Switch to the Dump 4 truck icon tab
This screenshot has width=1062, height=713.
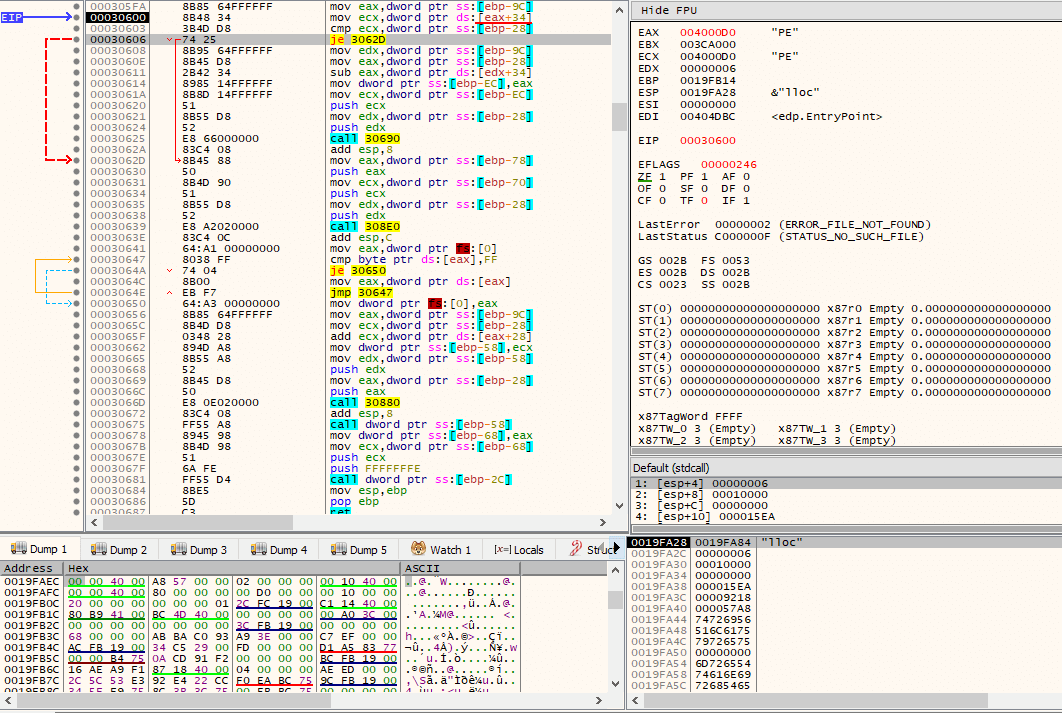pos(258,548)
